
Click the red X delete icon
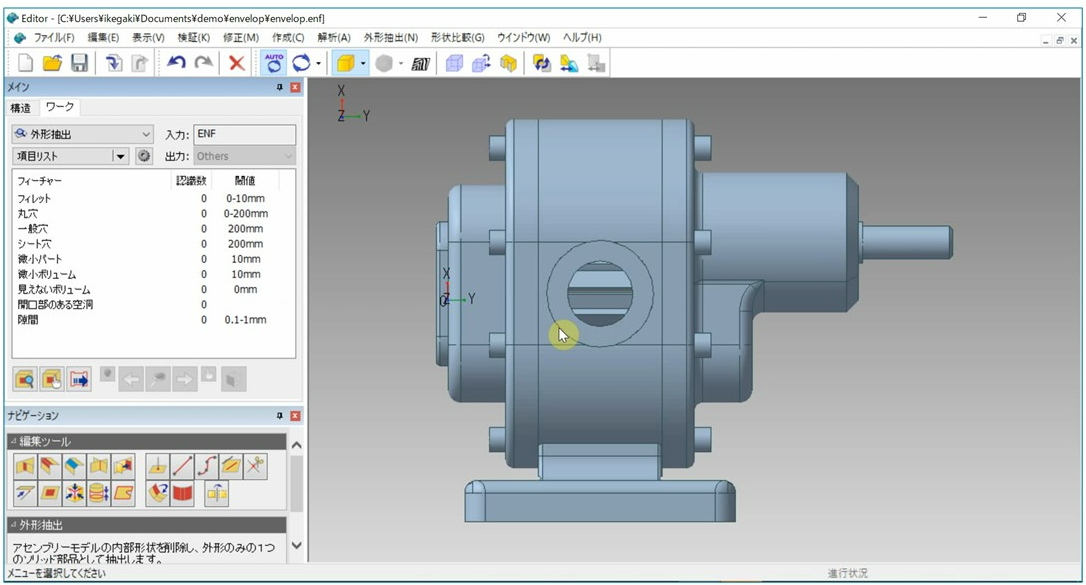tap(237, 63)
